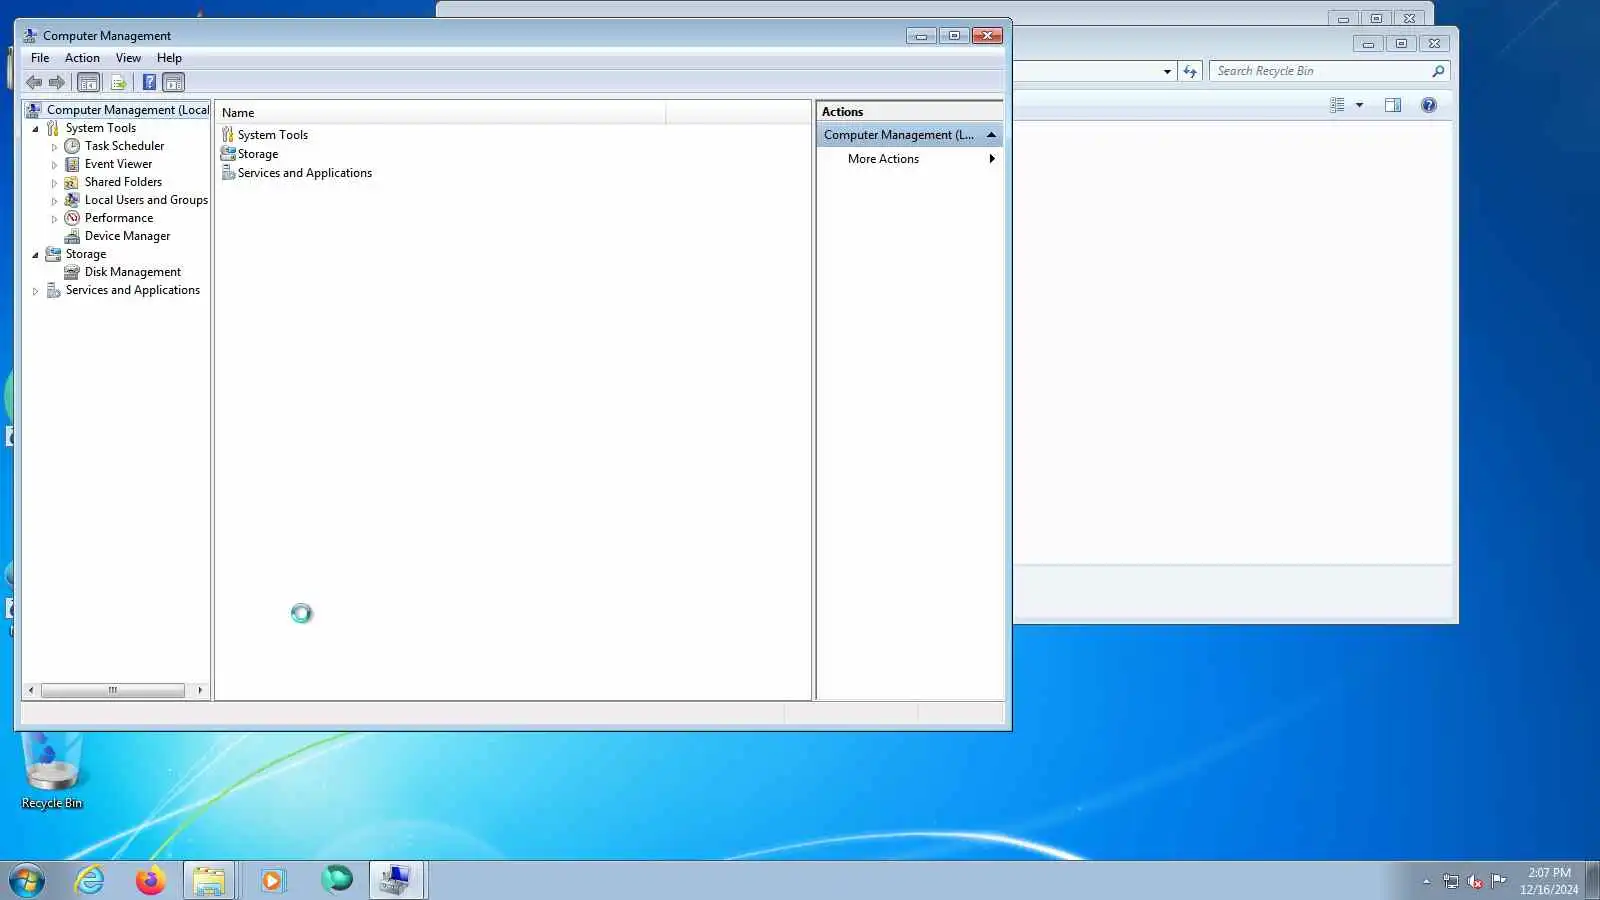Image resolution: width=1600 pixels, height=900 pixels.
Task: Toggle Show/Hide Console Tree toolbar button
Action: tap(89, 82)
